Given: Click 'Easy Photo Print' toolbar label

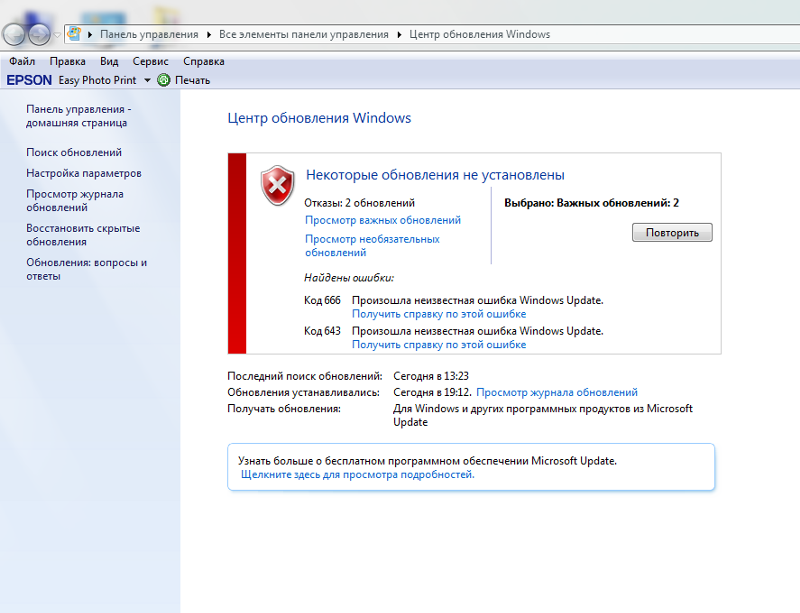Looking at the screenshot, I should coord(97,80).
